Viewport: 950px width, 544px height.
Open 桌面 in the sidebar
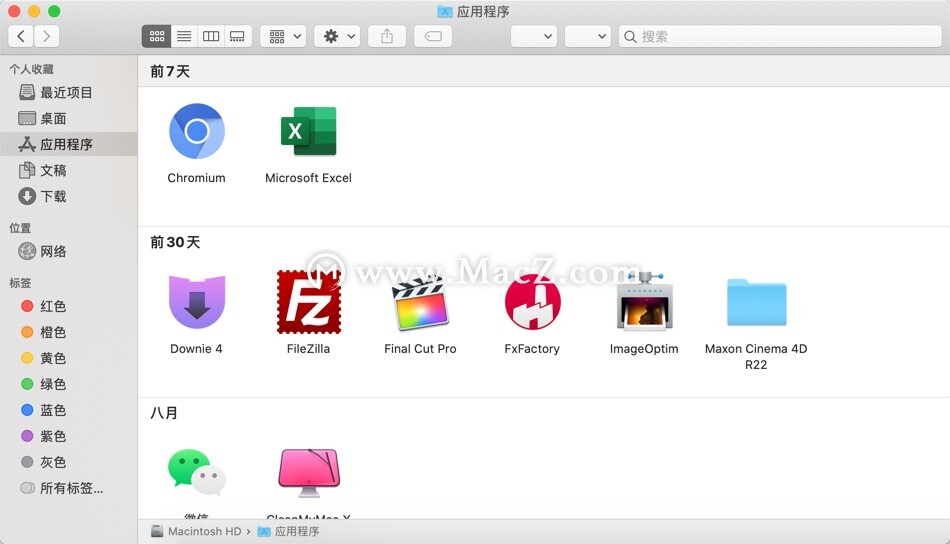pyautogui.click(x=68, y=118)
